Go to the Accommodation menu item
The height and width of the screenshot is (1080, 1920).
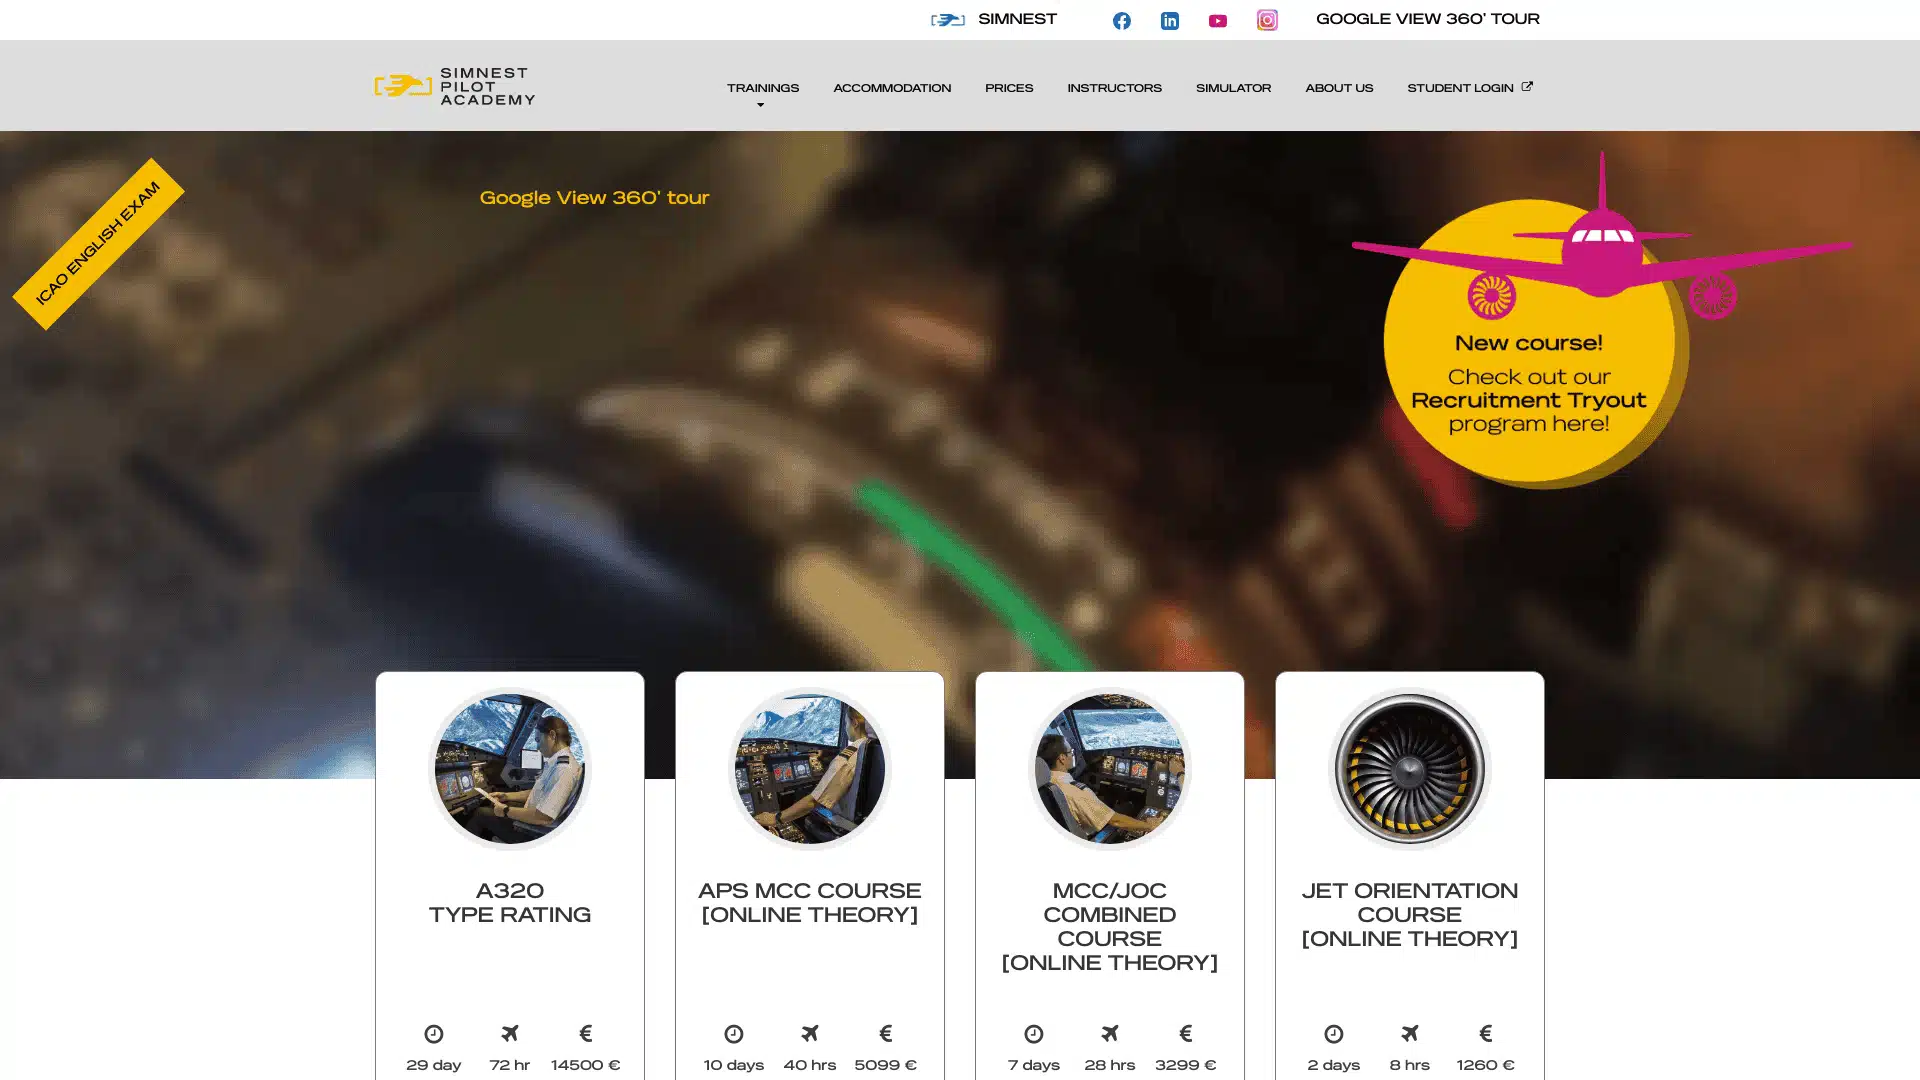pos(891,88)
